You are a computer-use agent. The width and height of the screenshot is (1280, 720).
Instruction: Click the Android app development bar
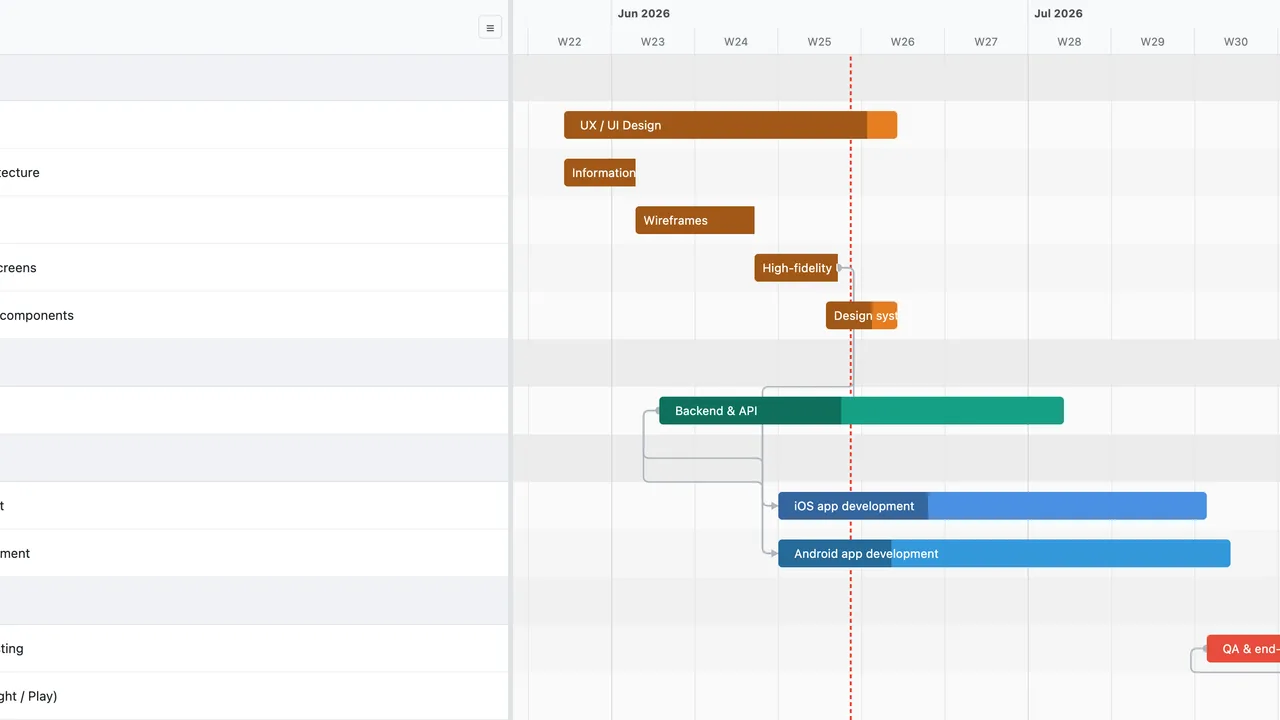tap(1004, 554)
